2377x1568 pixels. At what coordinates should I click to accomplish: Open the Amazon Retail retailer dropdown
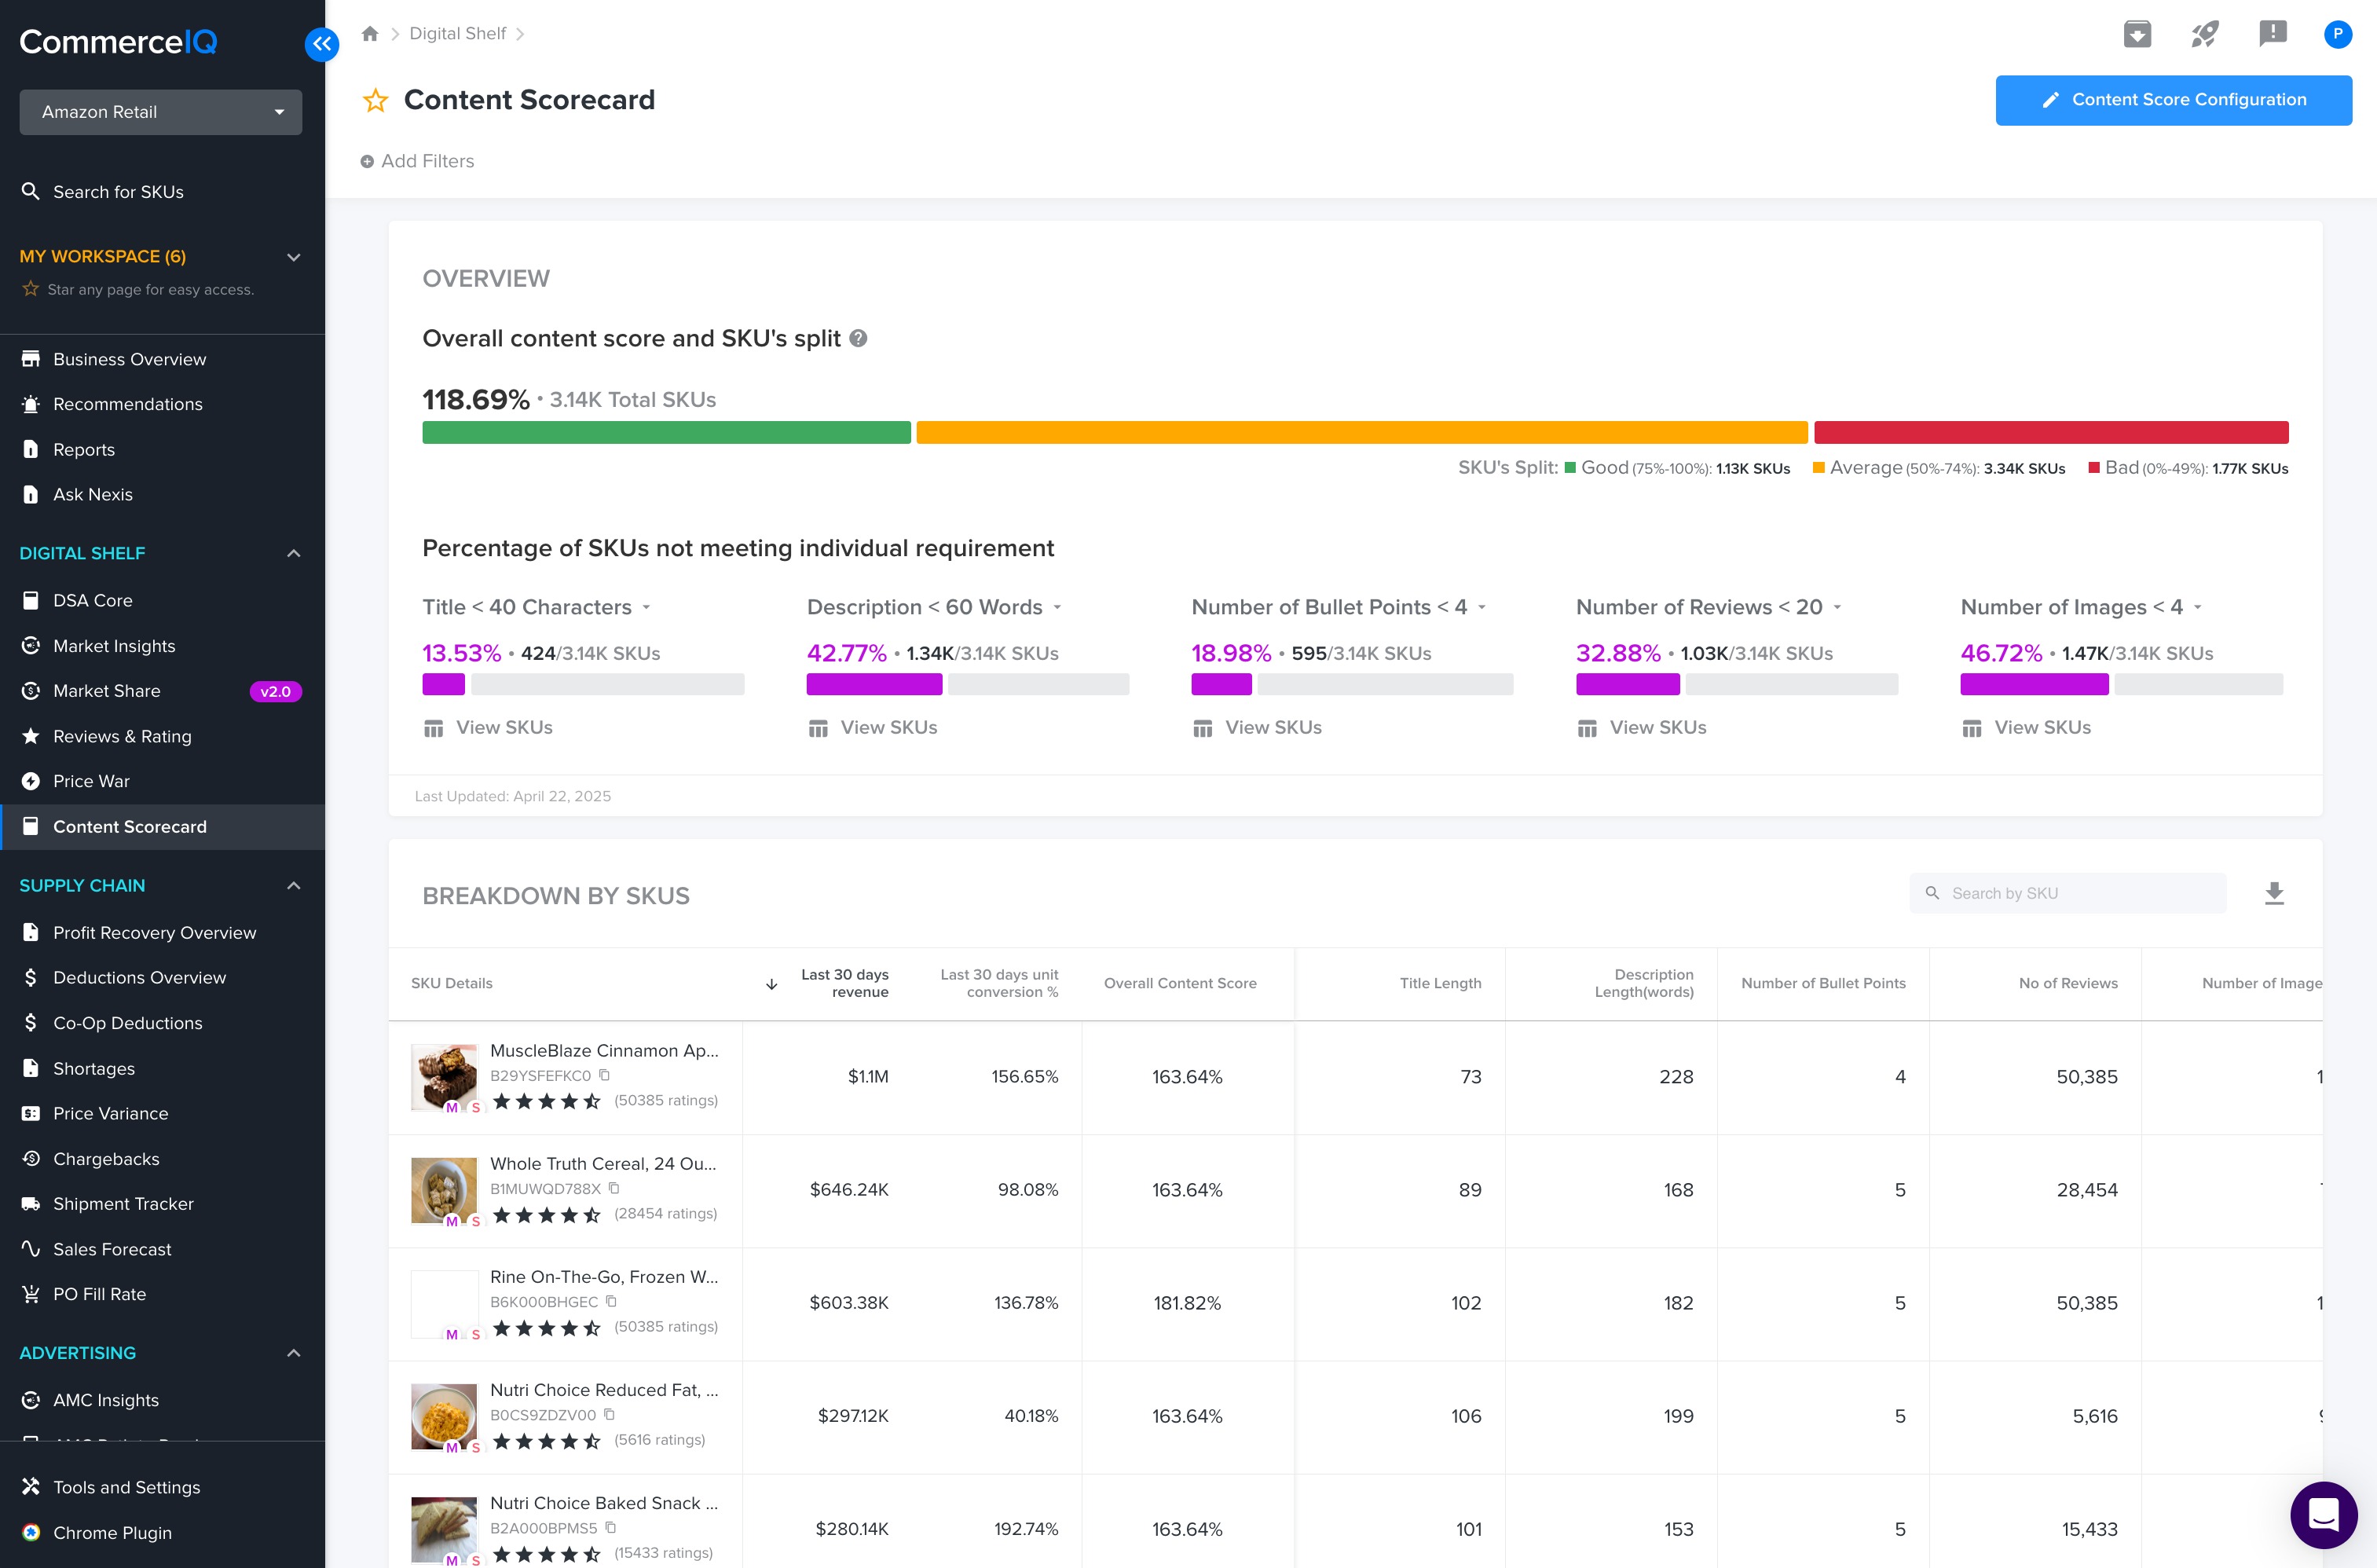pos(161,112)
